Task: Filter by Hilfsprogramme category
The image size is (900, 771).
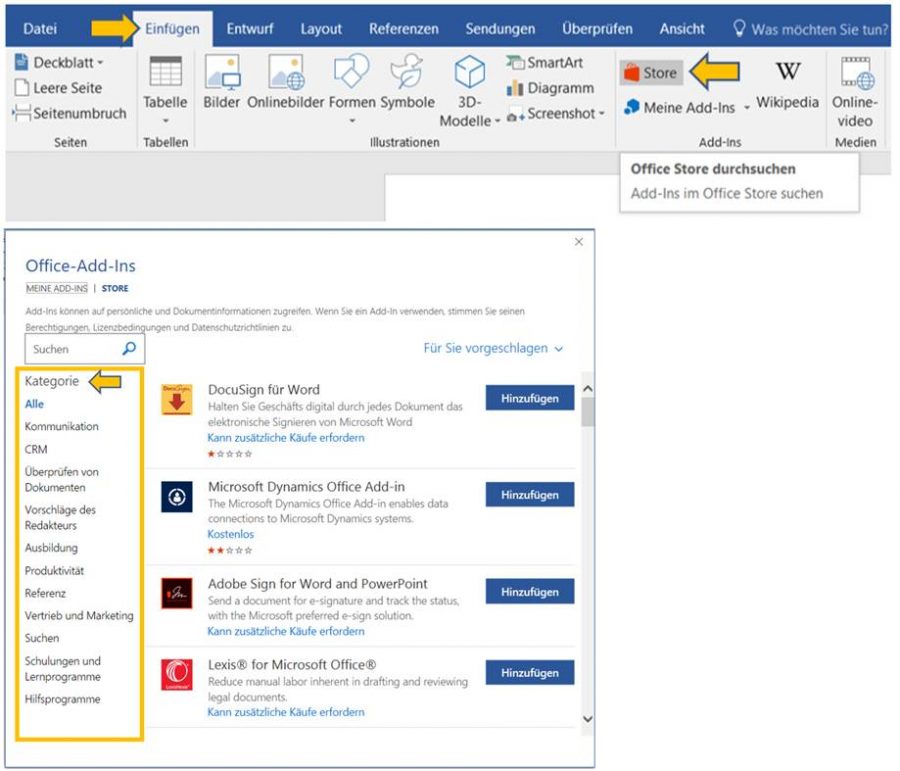Action: pos(63,699)
